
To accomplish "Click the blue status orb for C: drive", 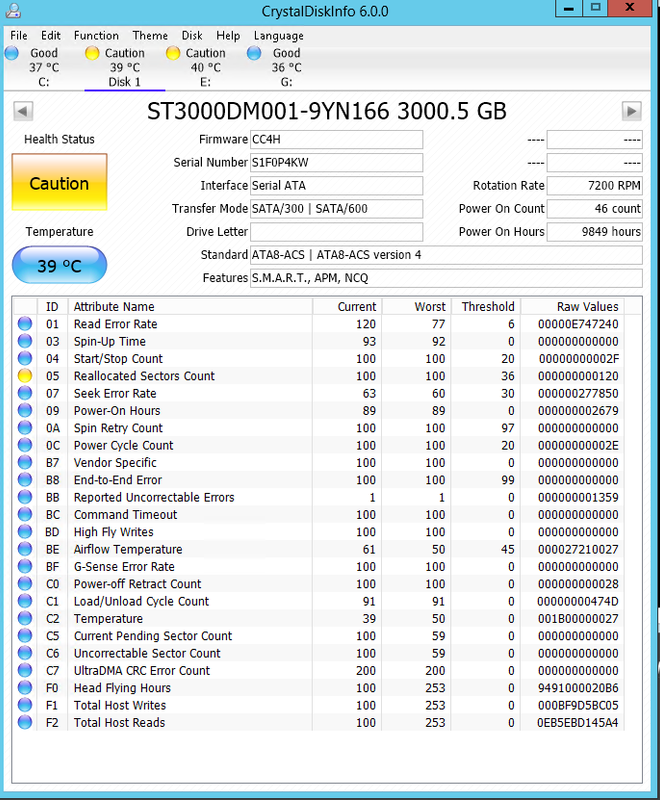I will 12,53.
